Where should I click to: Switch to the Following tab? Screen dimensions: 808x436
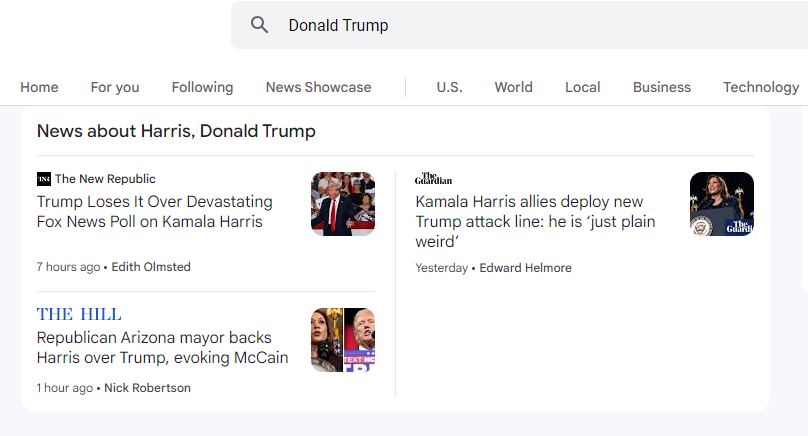[203, 87]
